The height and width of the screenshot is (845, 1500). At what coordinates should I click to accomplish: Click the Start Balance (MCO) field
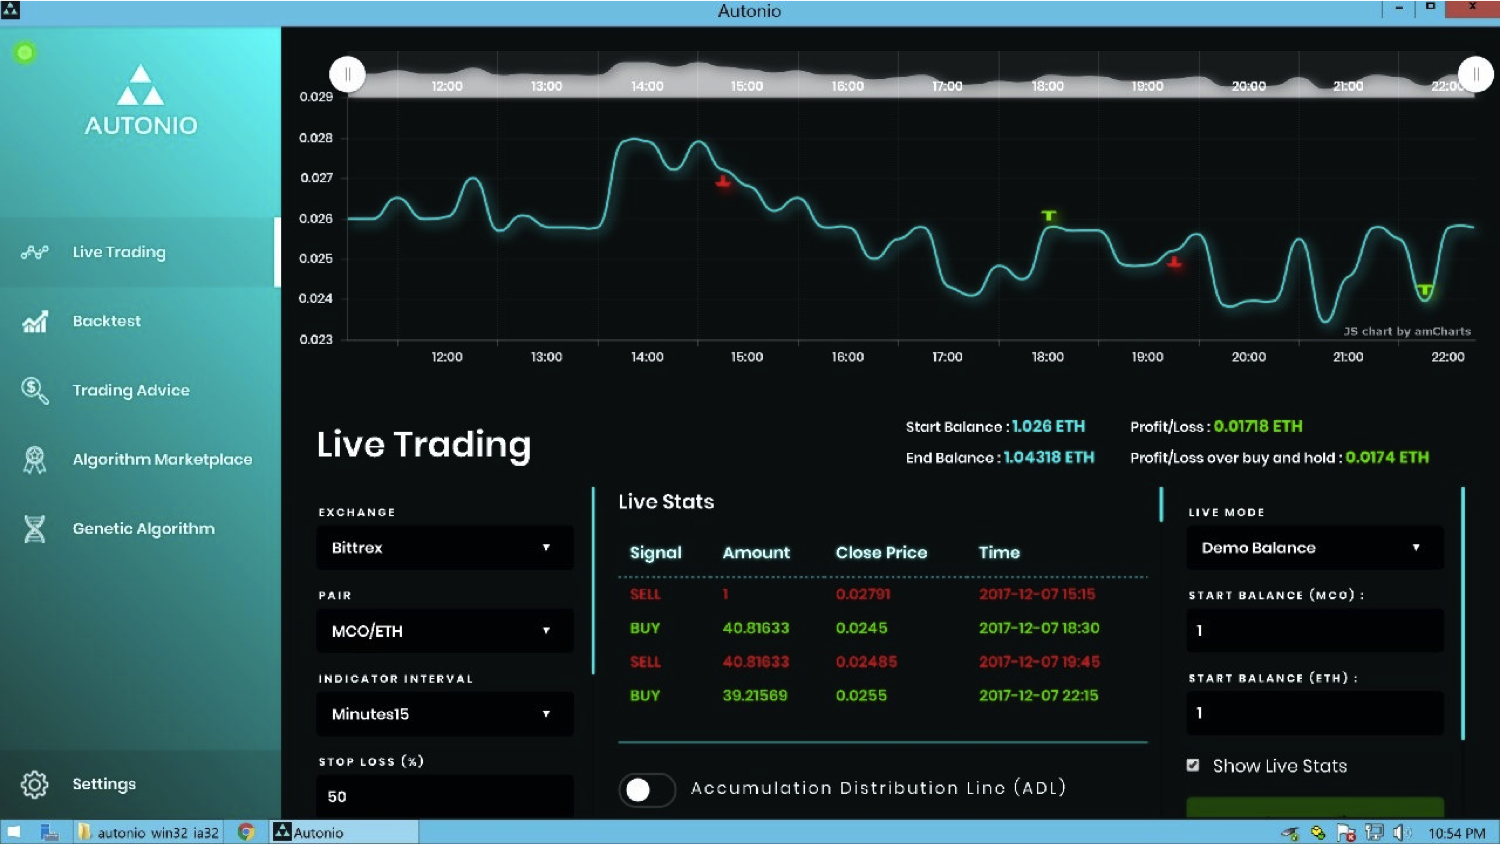[x=1315, y=631]
